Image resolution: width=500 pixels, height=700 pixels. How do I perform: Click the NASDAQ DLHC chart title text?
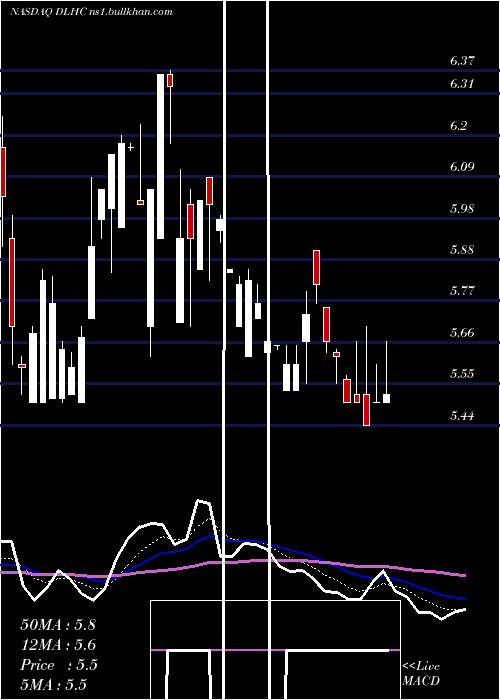click(x=91, y=12)
